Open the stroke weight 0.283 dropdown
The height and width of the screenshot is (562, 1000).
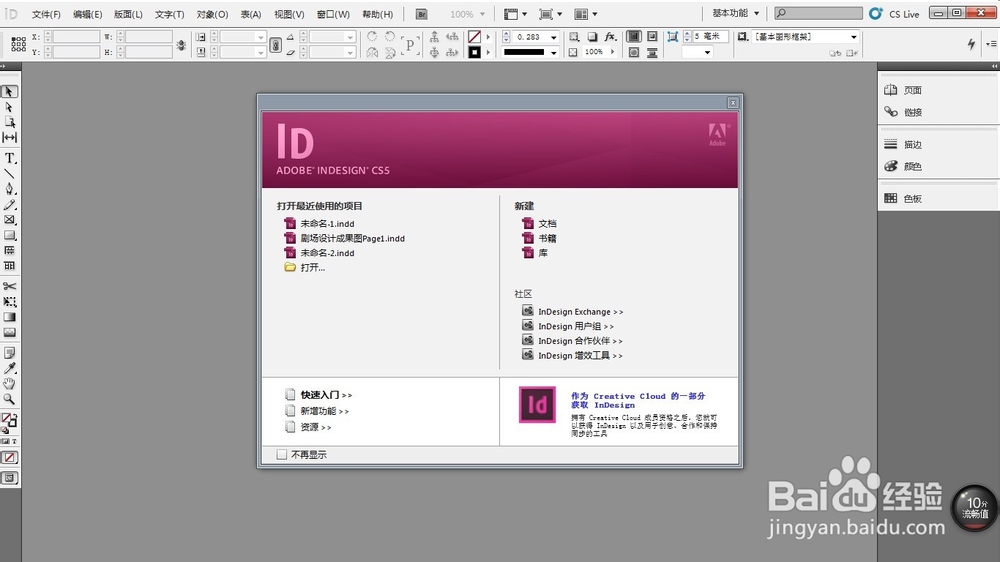(x=554, y=37)
